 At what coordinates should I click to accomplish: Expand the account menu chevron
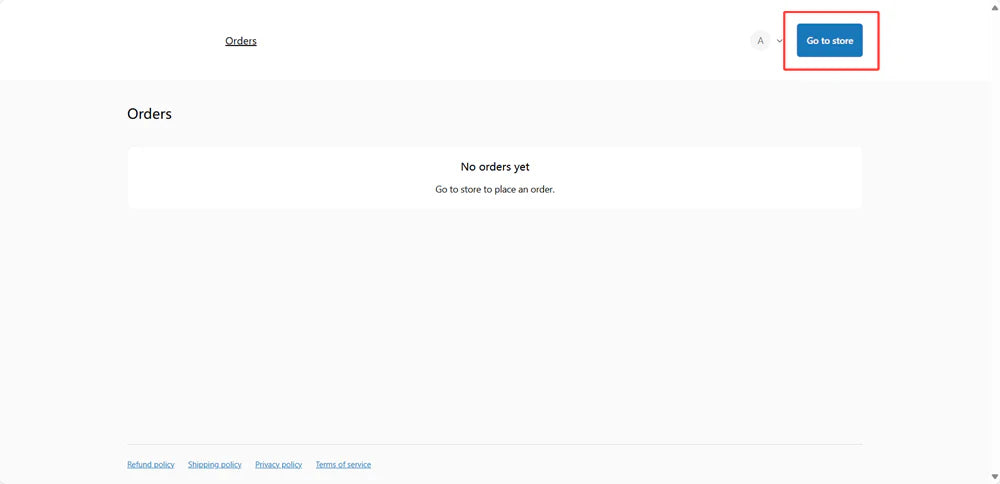(x=780, y=41)
